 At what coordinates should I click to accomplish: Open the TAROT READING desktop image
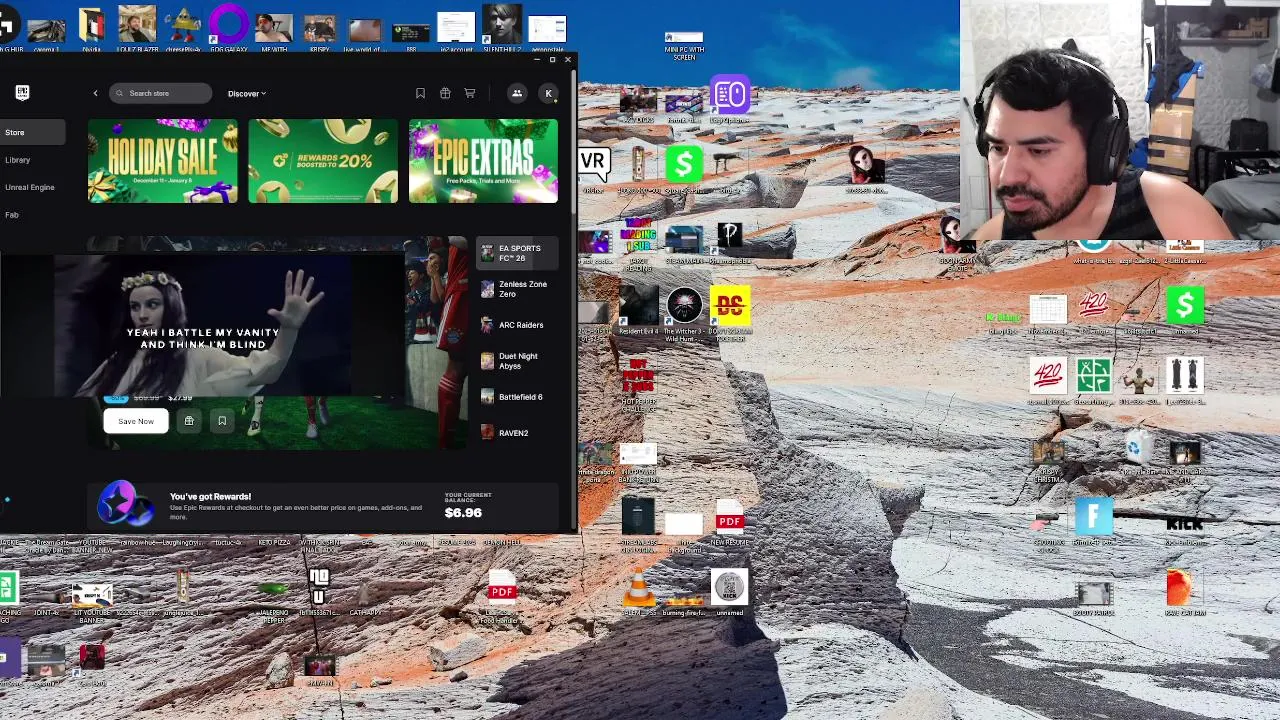(638, 244)
